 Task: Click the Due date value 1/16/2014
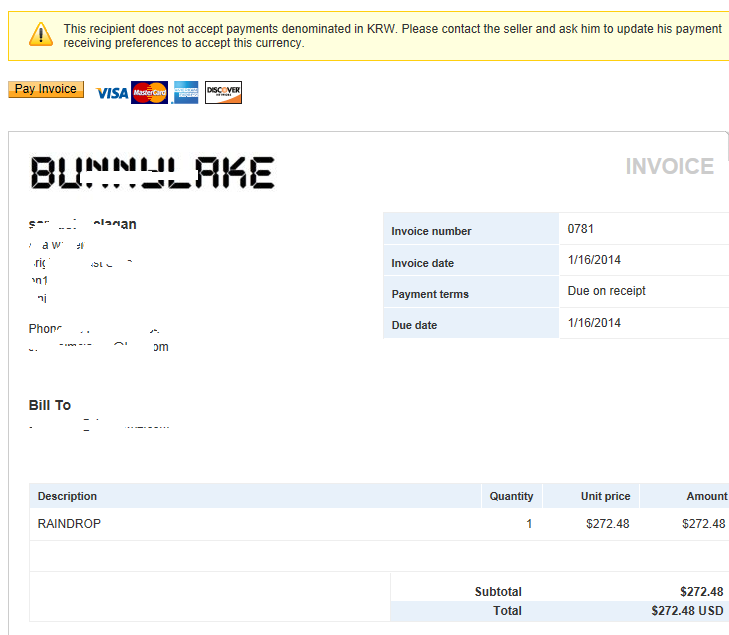pyautogui.click(x=594, y=323)
